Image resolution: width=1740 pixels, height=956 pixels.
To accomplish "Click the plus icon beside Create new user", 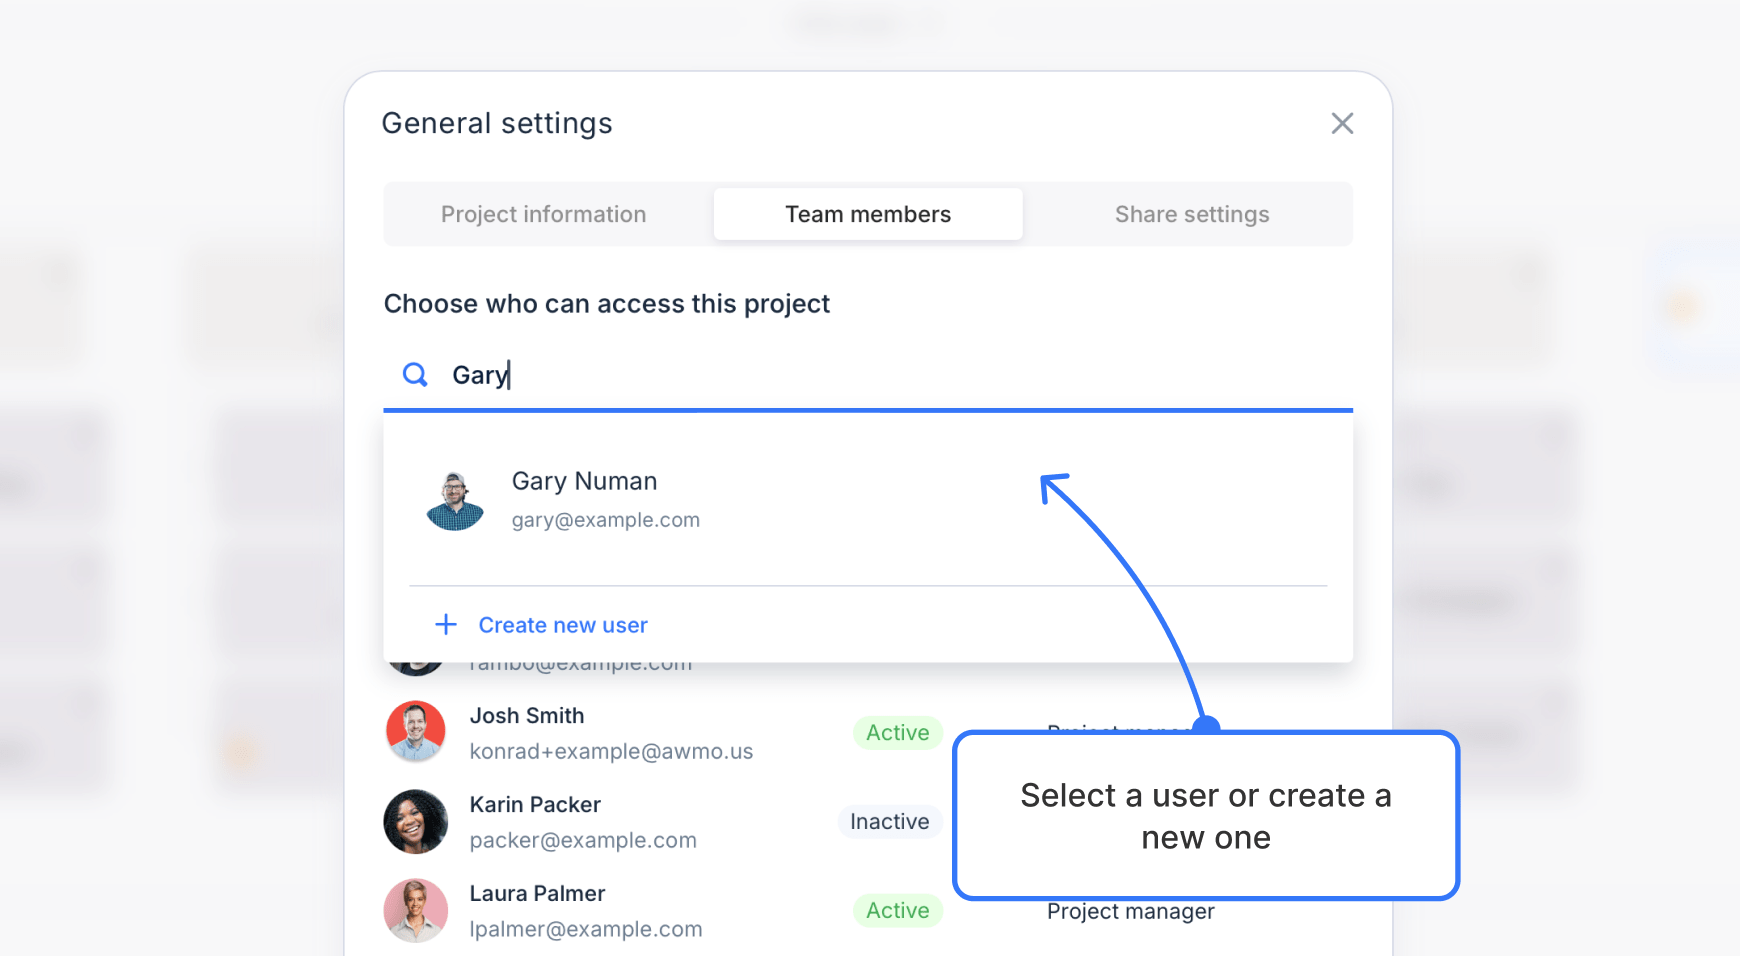I will click(x=446, y=624).
